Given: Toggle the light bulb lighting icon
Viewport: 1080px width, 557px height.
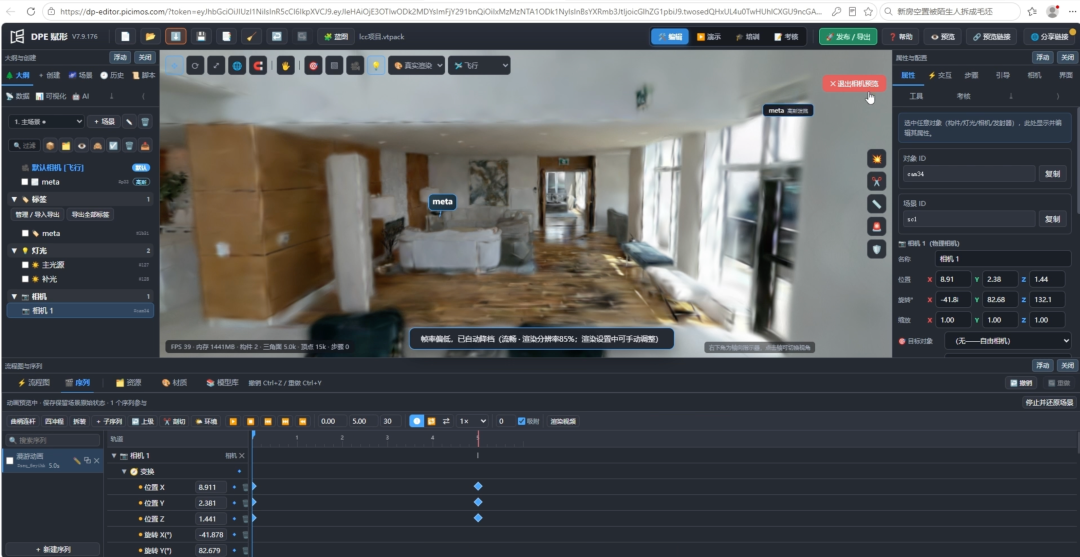Looking at the screenshot, I should (376, 65).
